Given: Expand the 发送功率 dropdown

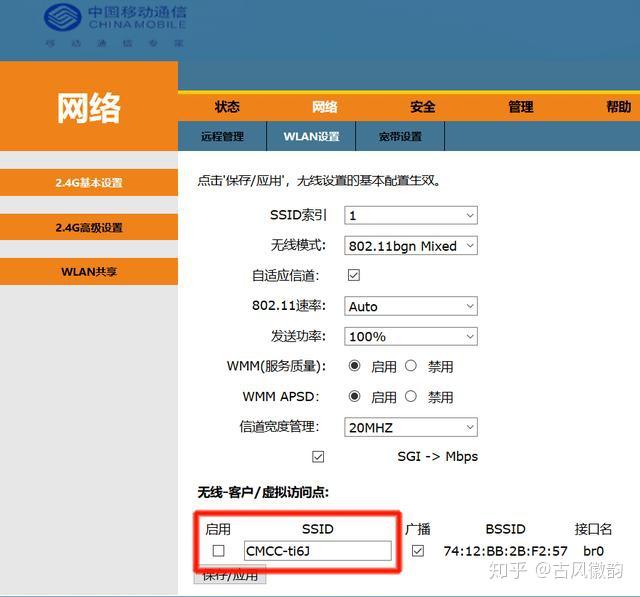Looking at the screenshot, I should click(411, 336).
